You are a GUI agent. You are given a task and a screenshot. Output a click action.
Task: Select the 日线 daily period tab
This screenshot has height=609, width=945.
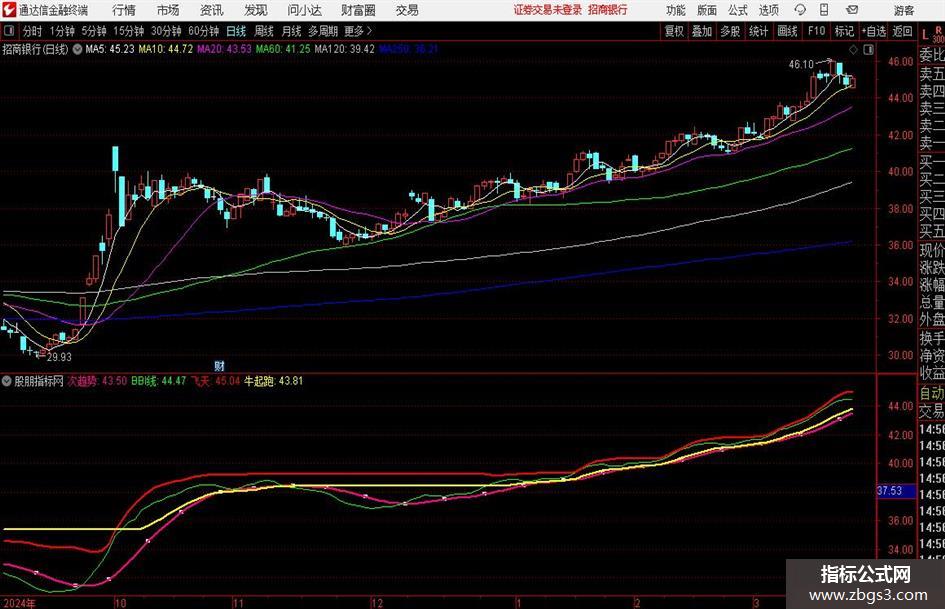tap(236, 31)
